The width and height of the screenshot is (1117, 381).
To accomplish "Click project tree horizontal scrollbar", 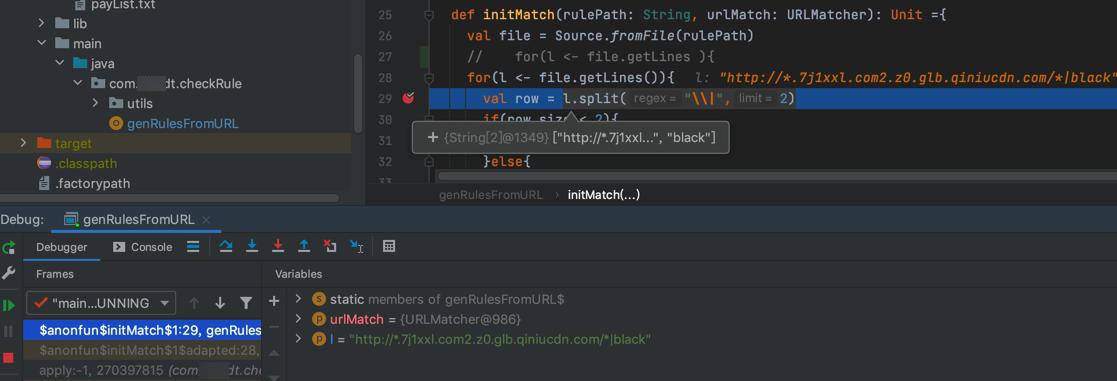I will coord(170,199).
